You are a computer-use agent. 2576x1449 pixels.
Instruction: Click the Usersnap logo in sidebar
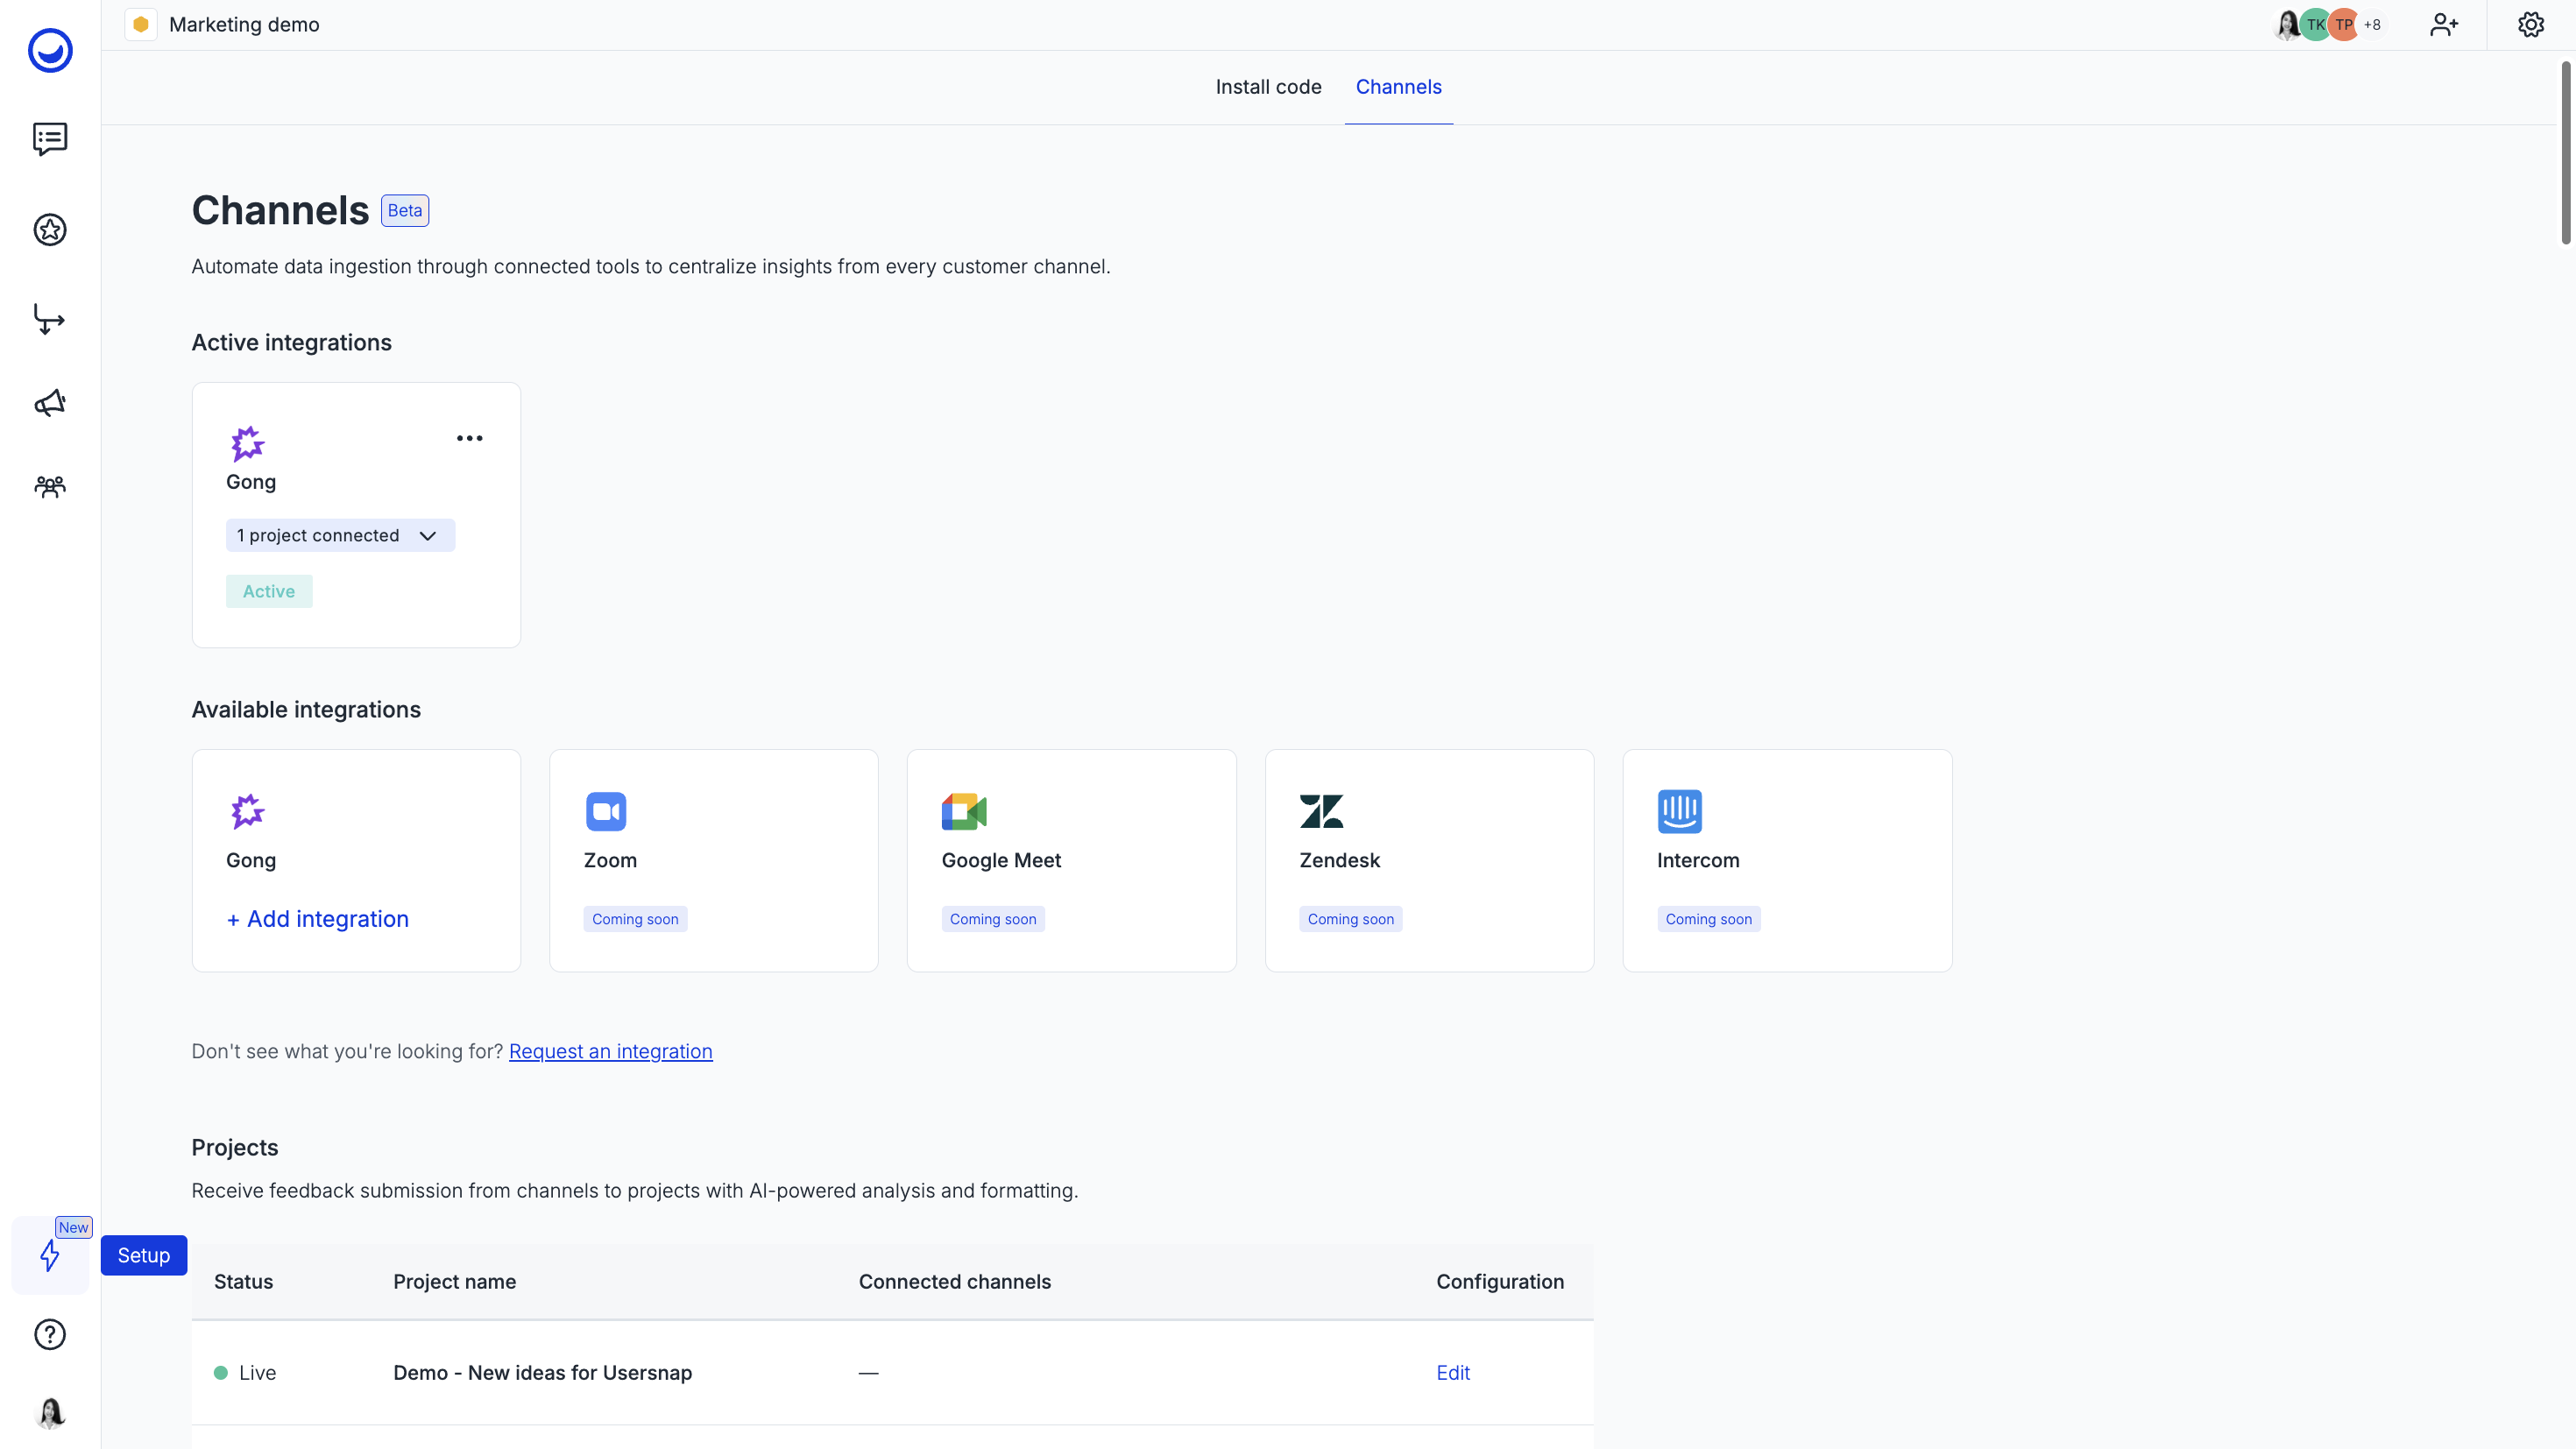pyautogui.click(x=50, y=50)
